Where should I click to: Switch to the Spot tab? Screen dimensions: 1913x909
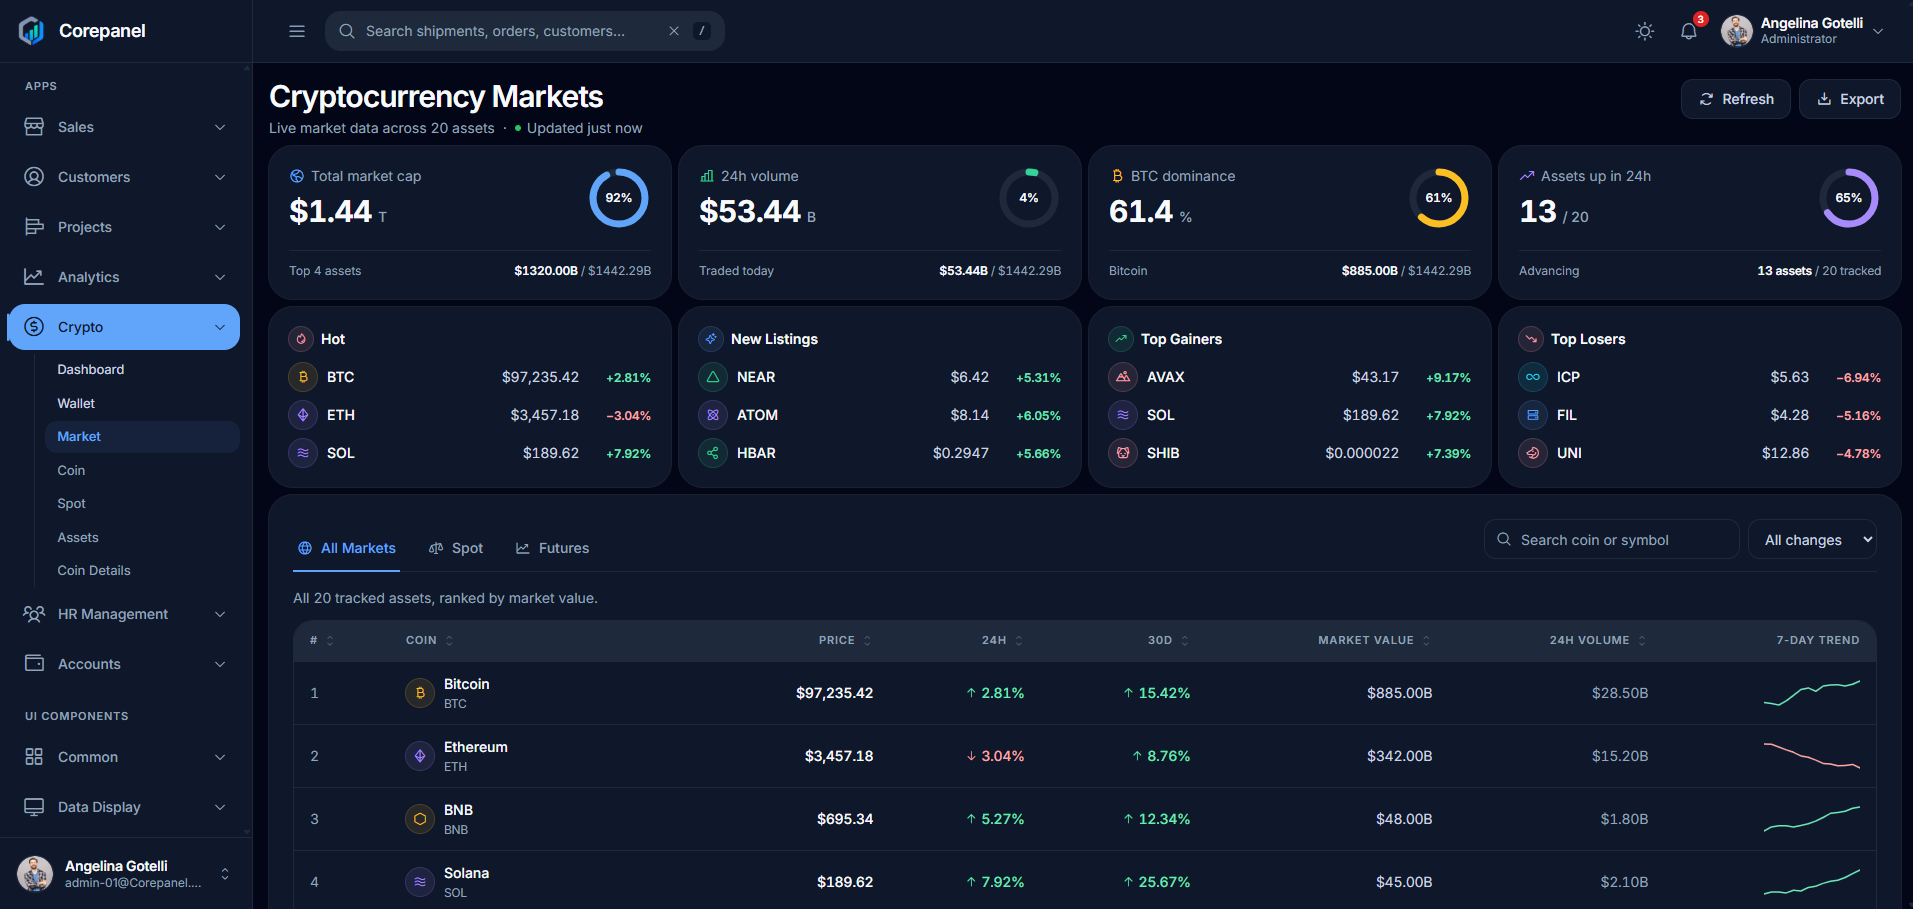click(x=456, y=548)
